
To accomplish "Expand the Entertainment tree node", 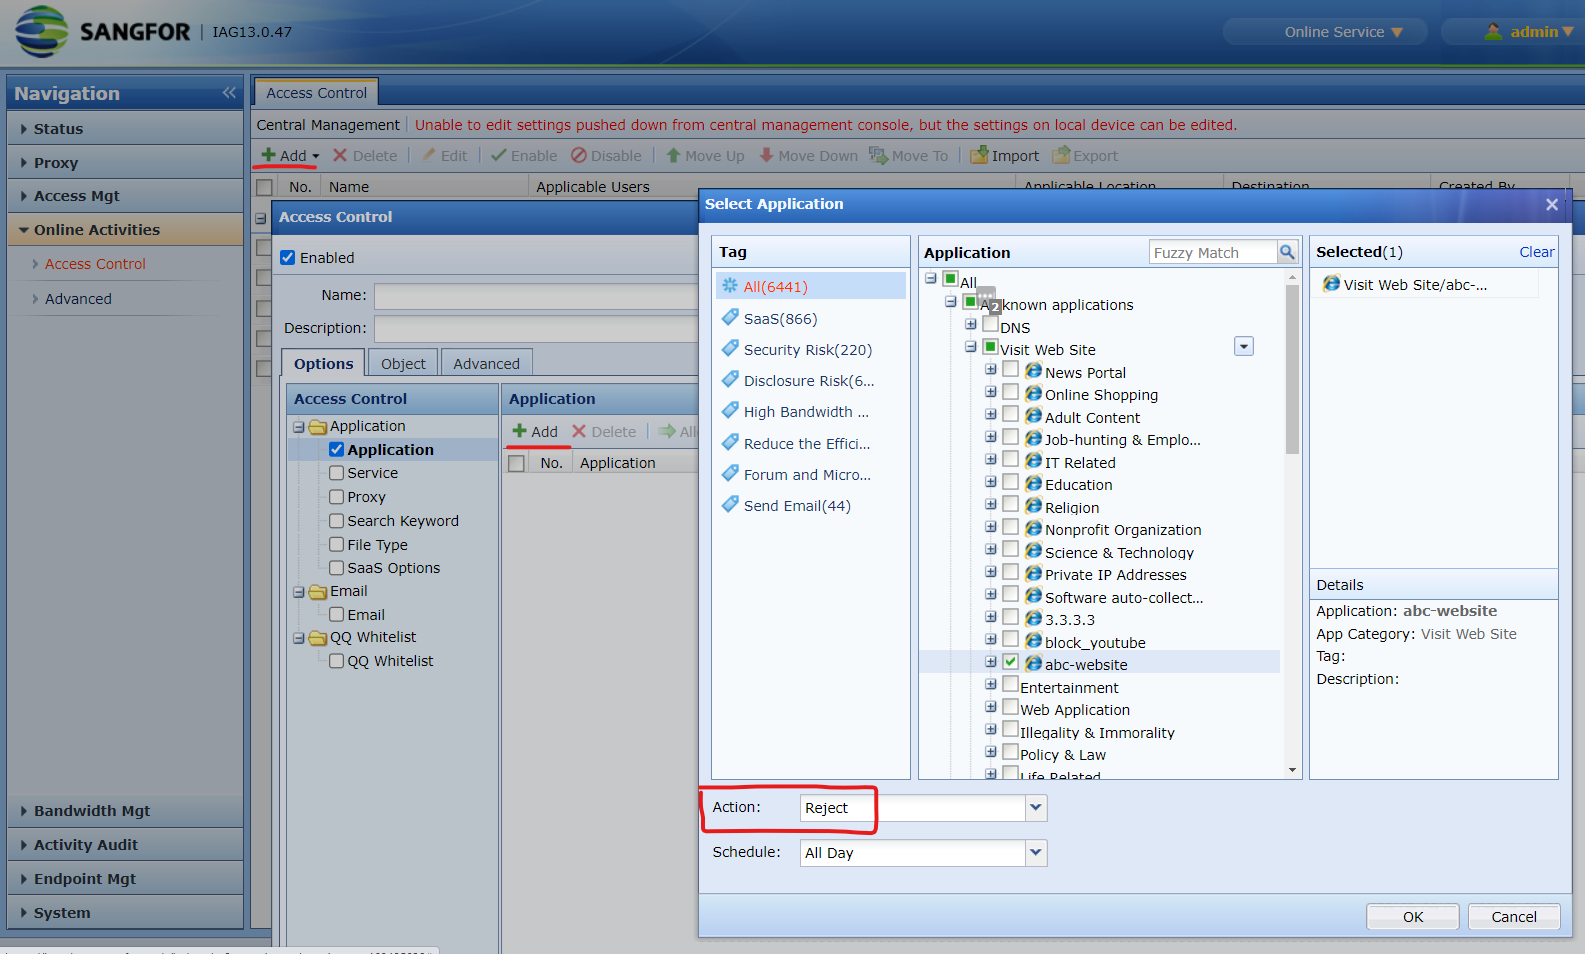I will (x=991, y=685).
